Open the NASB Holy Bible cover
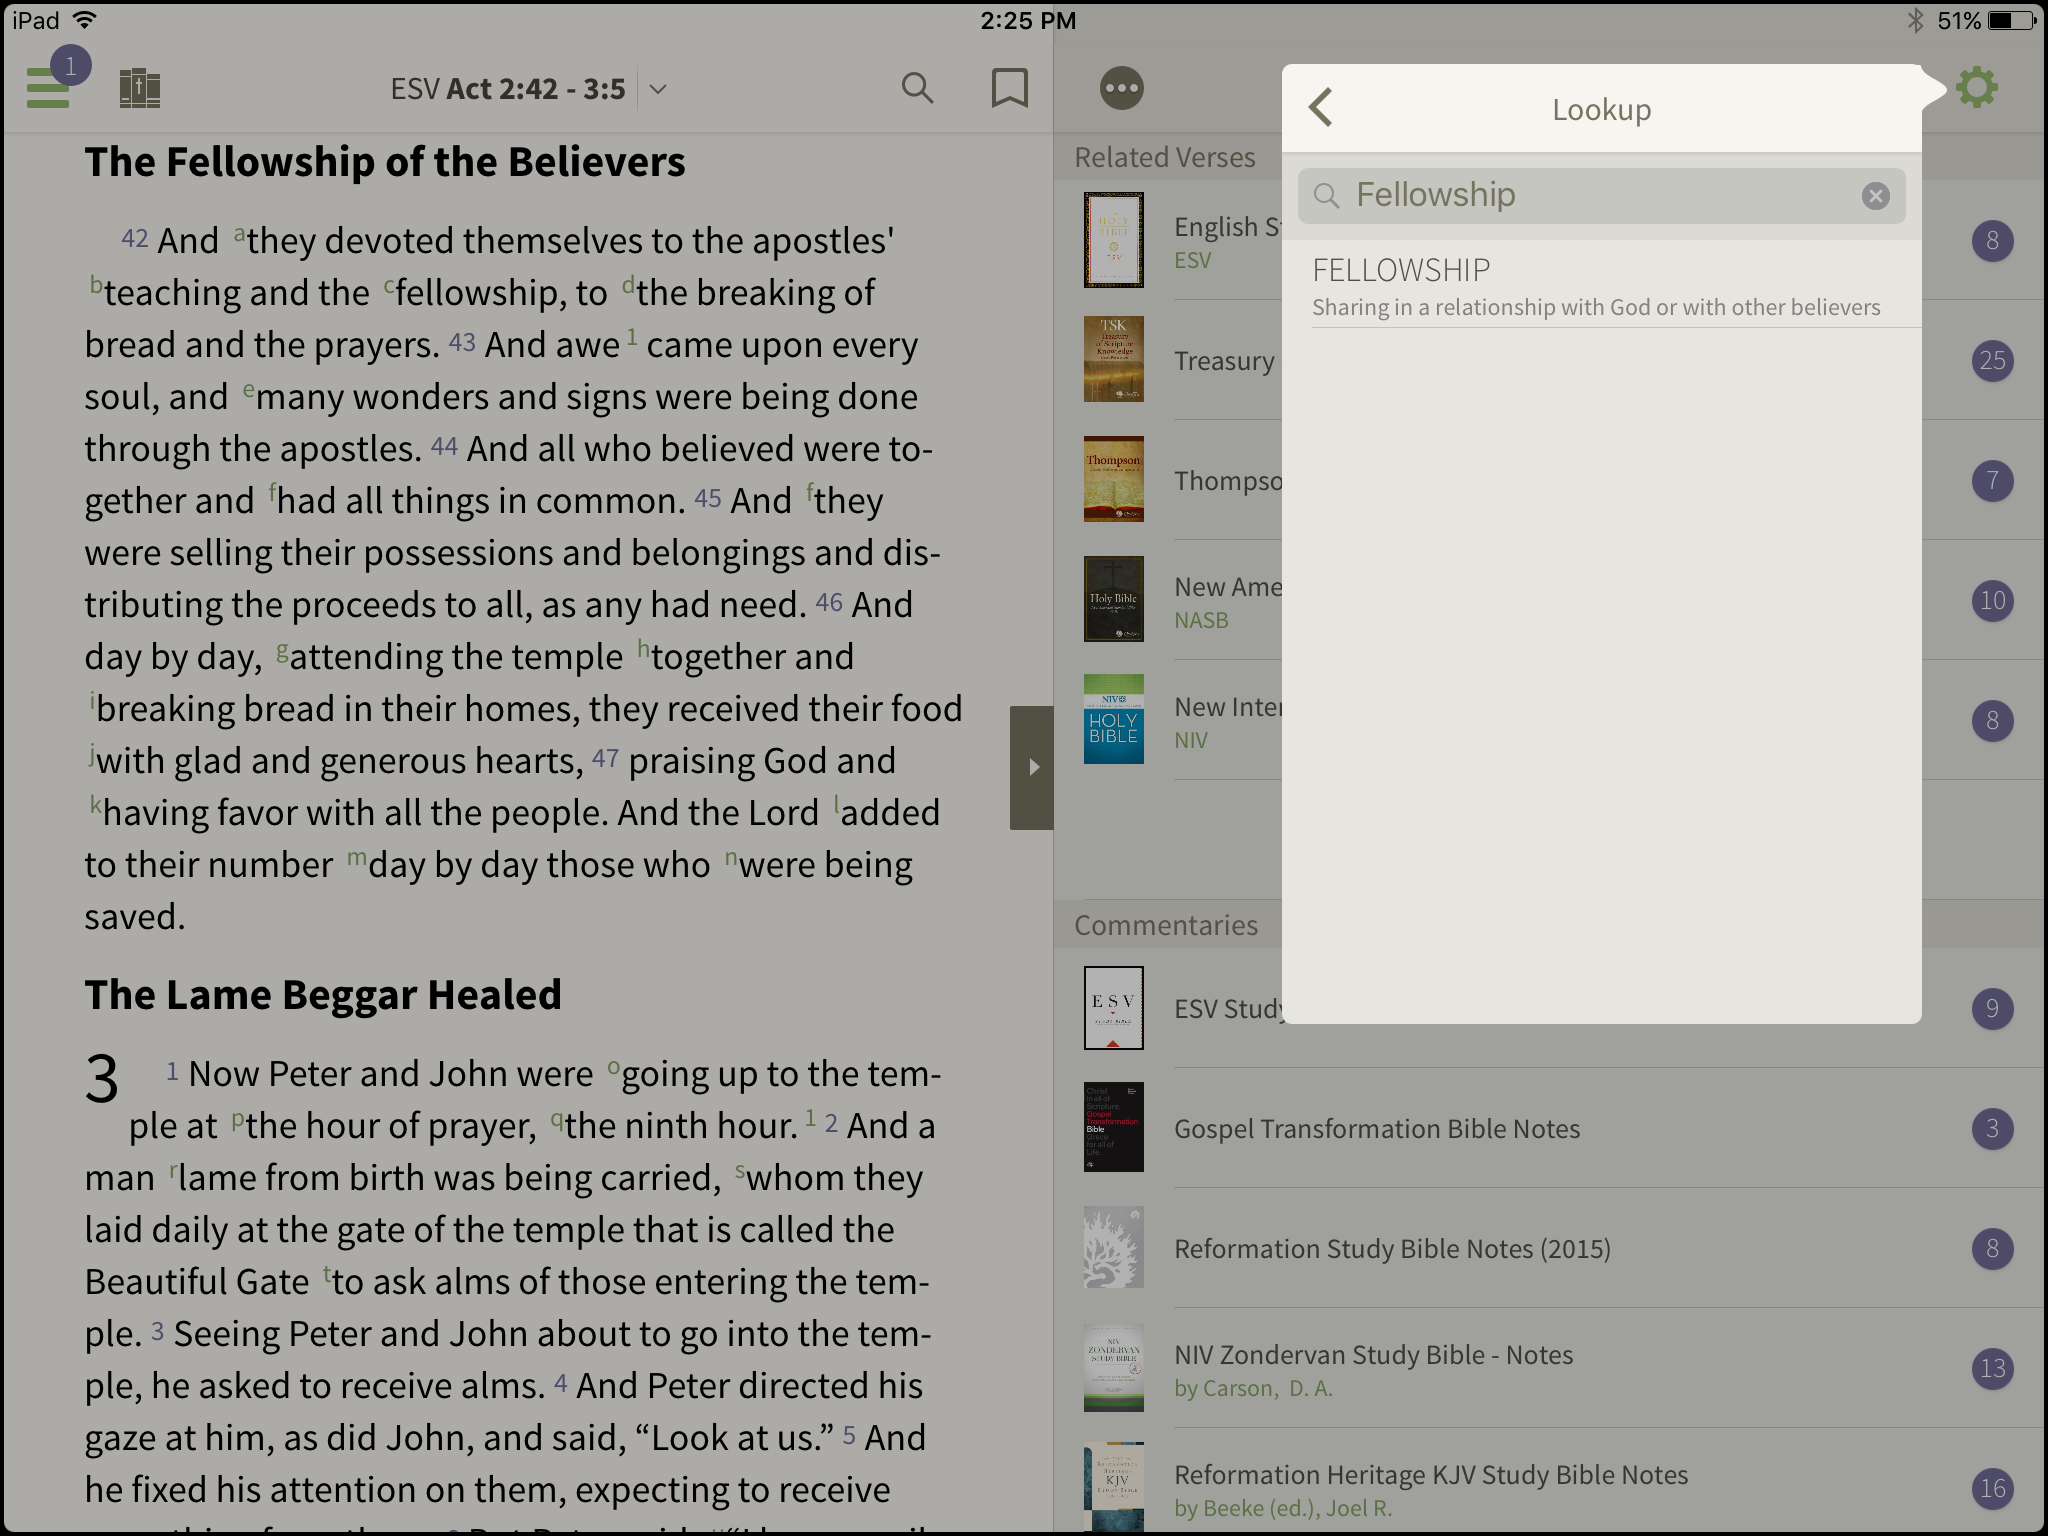 pos(1113,599)
